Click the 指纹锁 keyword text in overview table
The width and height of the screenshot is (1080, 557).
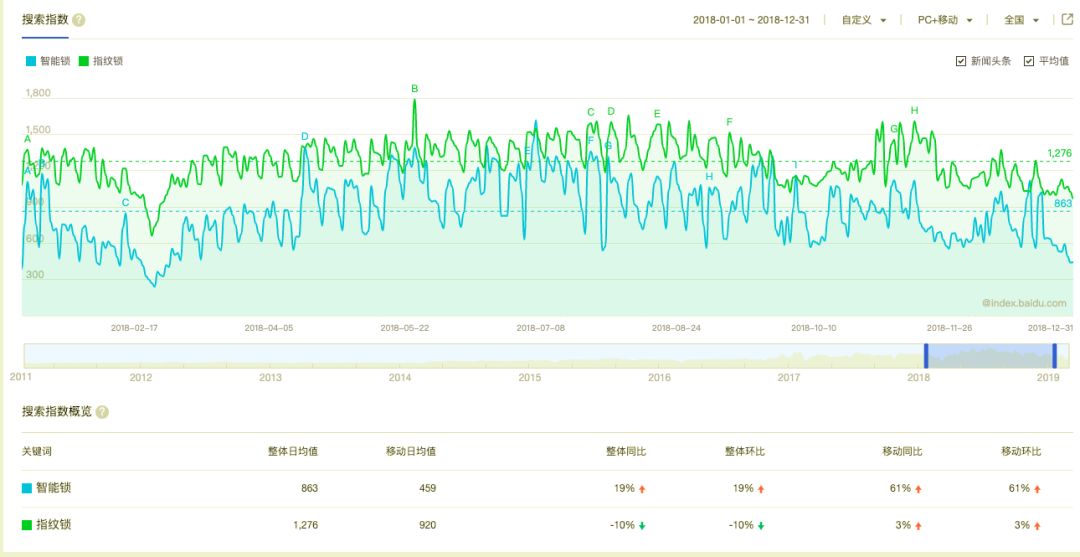tap(53, 525)
